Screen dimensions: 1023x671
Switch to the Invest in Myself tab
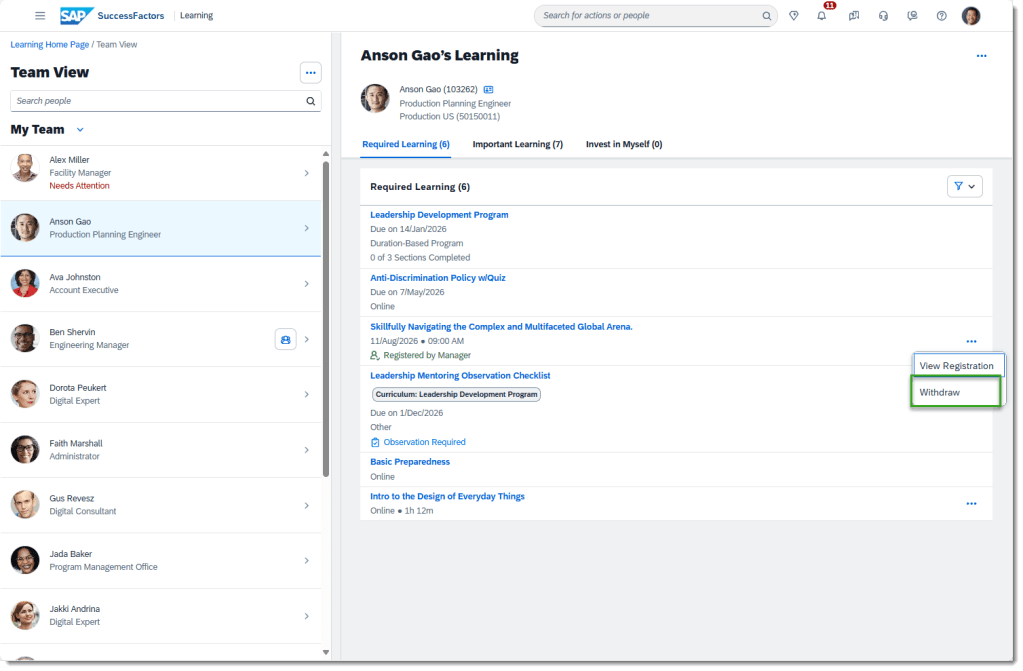623,144
